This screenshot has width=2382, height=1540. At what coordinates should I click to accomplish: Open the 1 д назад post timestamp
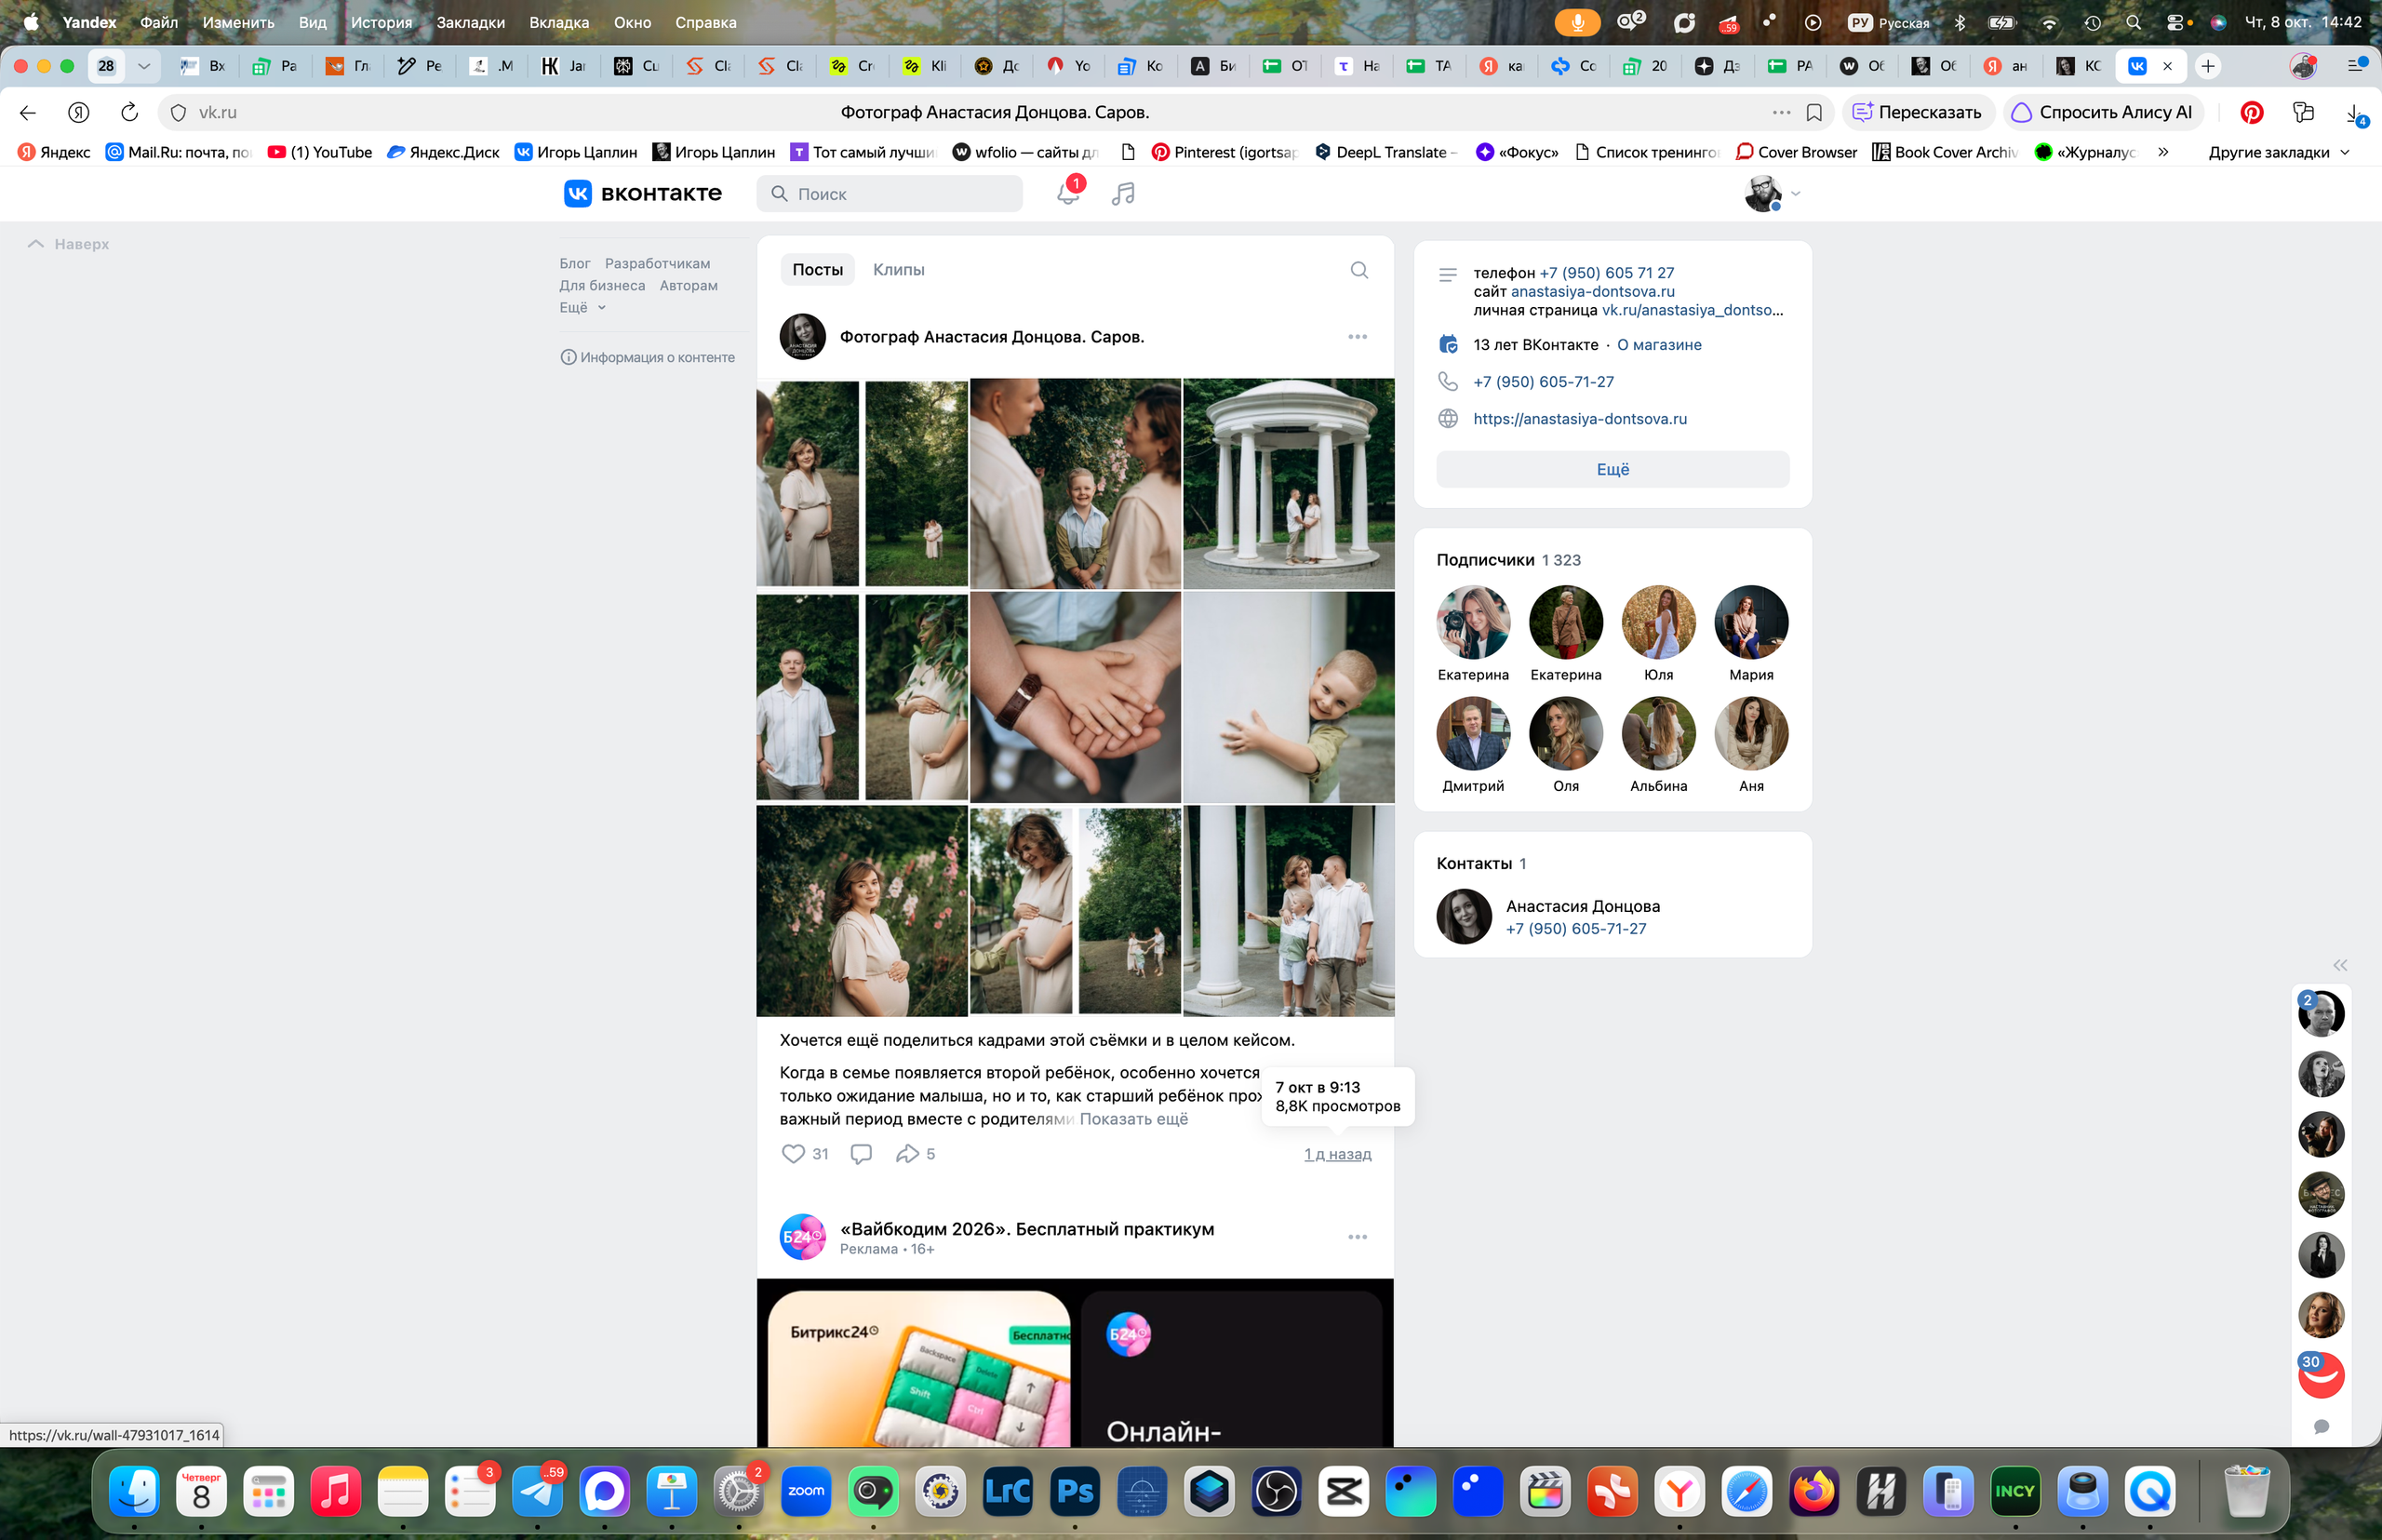(x=1336, y=1153)
